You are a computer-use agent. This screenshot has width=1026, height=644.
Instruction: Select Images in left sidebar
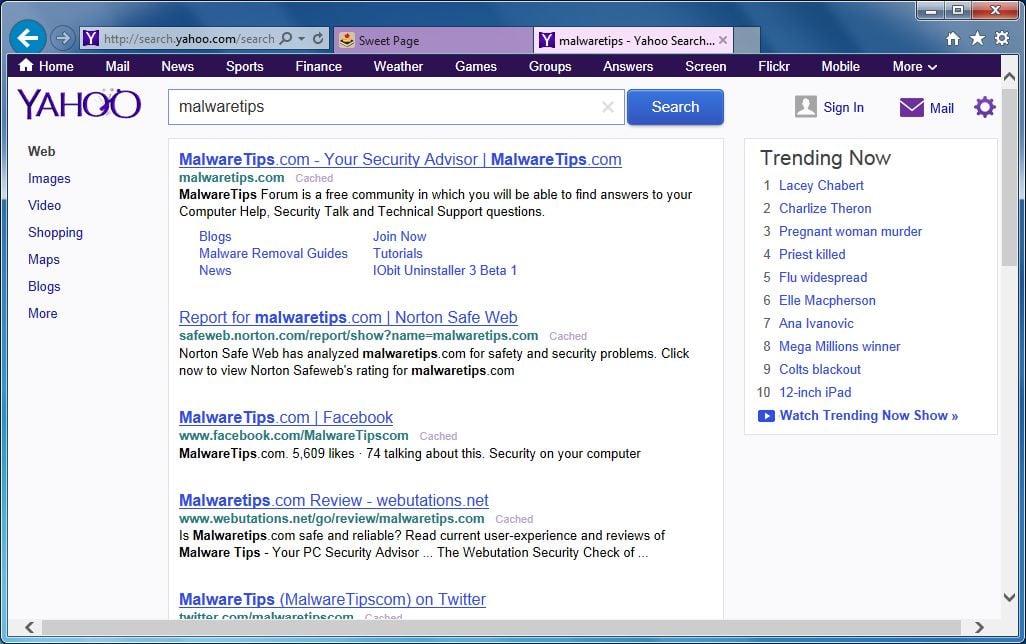(x=49, y=178)
